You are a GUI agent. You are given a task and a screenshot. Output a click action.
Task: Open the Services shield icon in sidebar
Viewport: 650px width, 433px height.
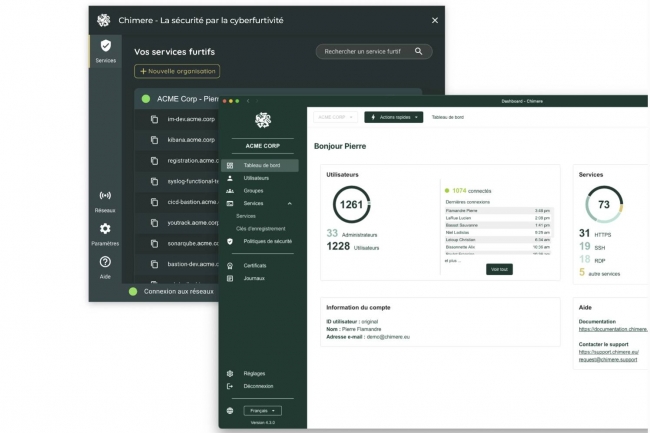(105, 47)
